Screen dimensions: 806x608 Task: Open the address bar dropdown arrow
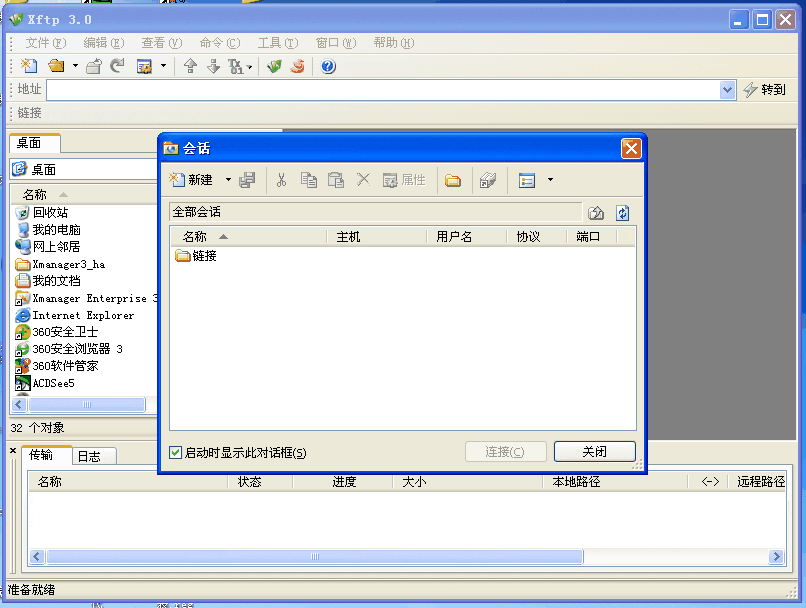pyautogui.click(x=727, y=90)
